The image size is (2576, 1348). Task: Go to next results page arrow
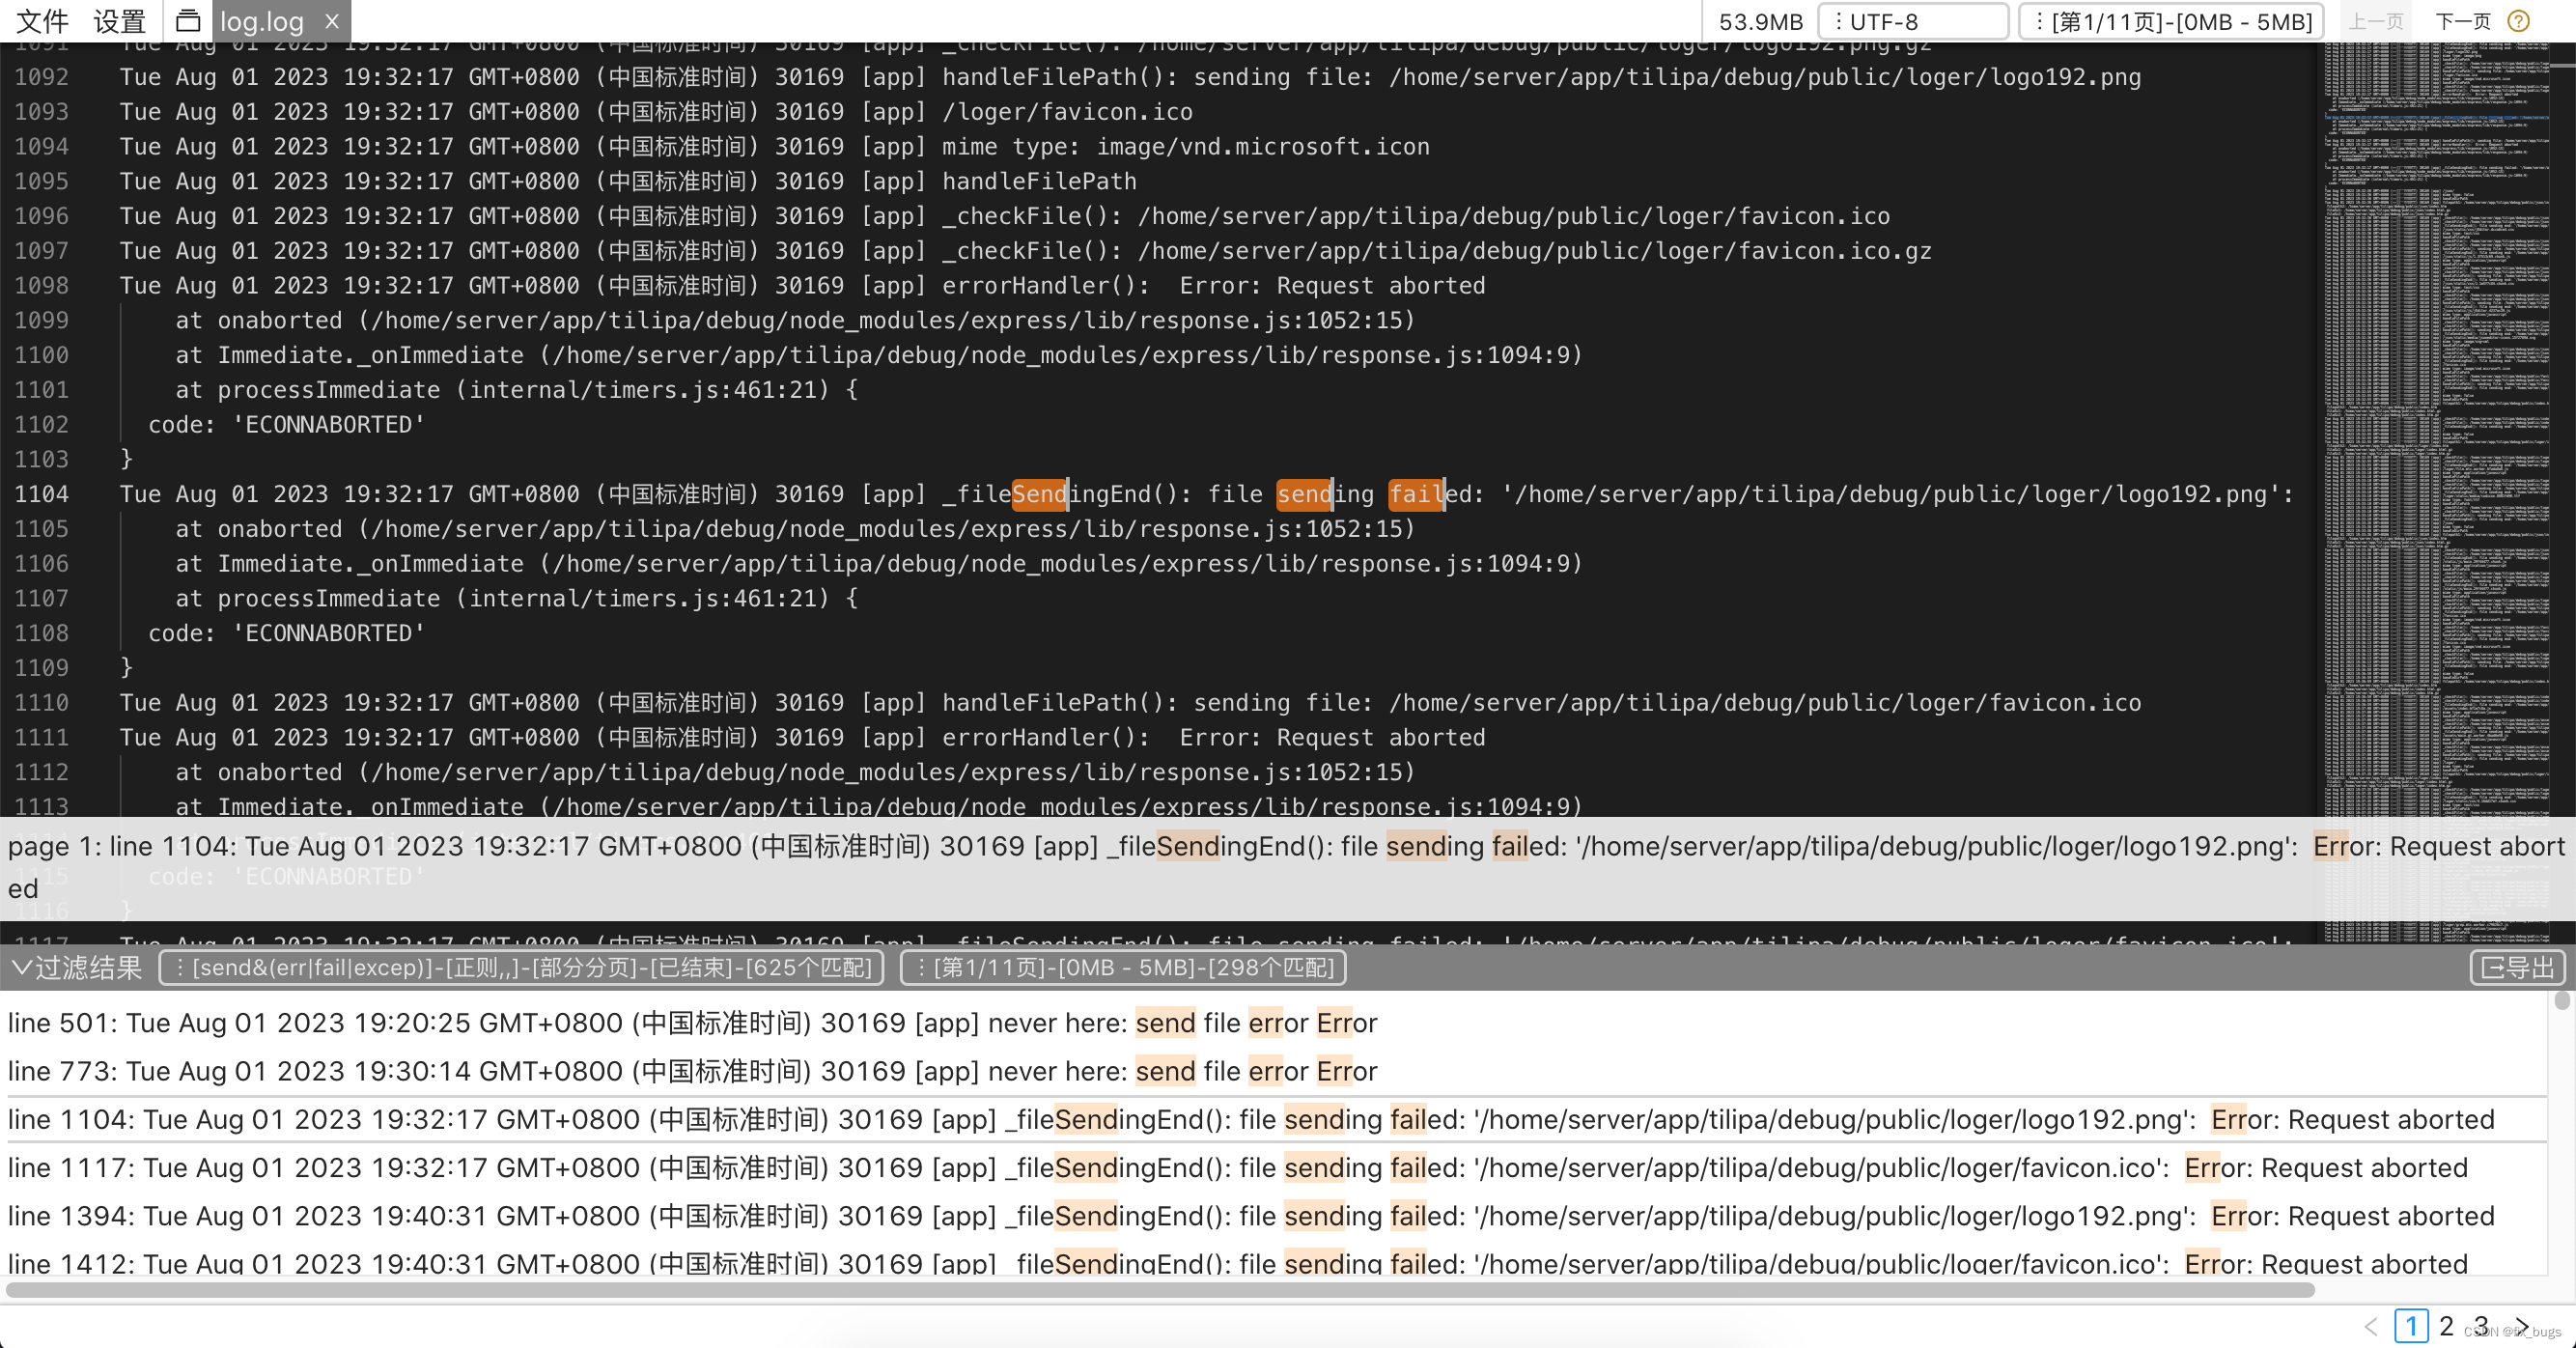[2523, 1326]
